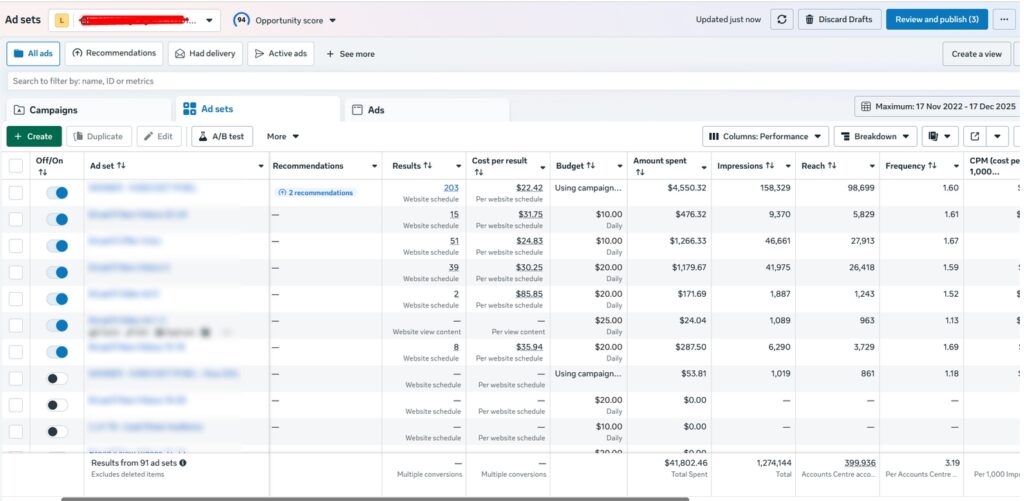
Task: Click the Opportunity score 94 badge
Action: [x=241, y=20]
